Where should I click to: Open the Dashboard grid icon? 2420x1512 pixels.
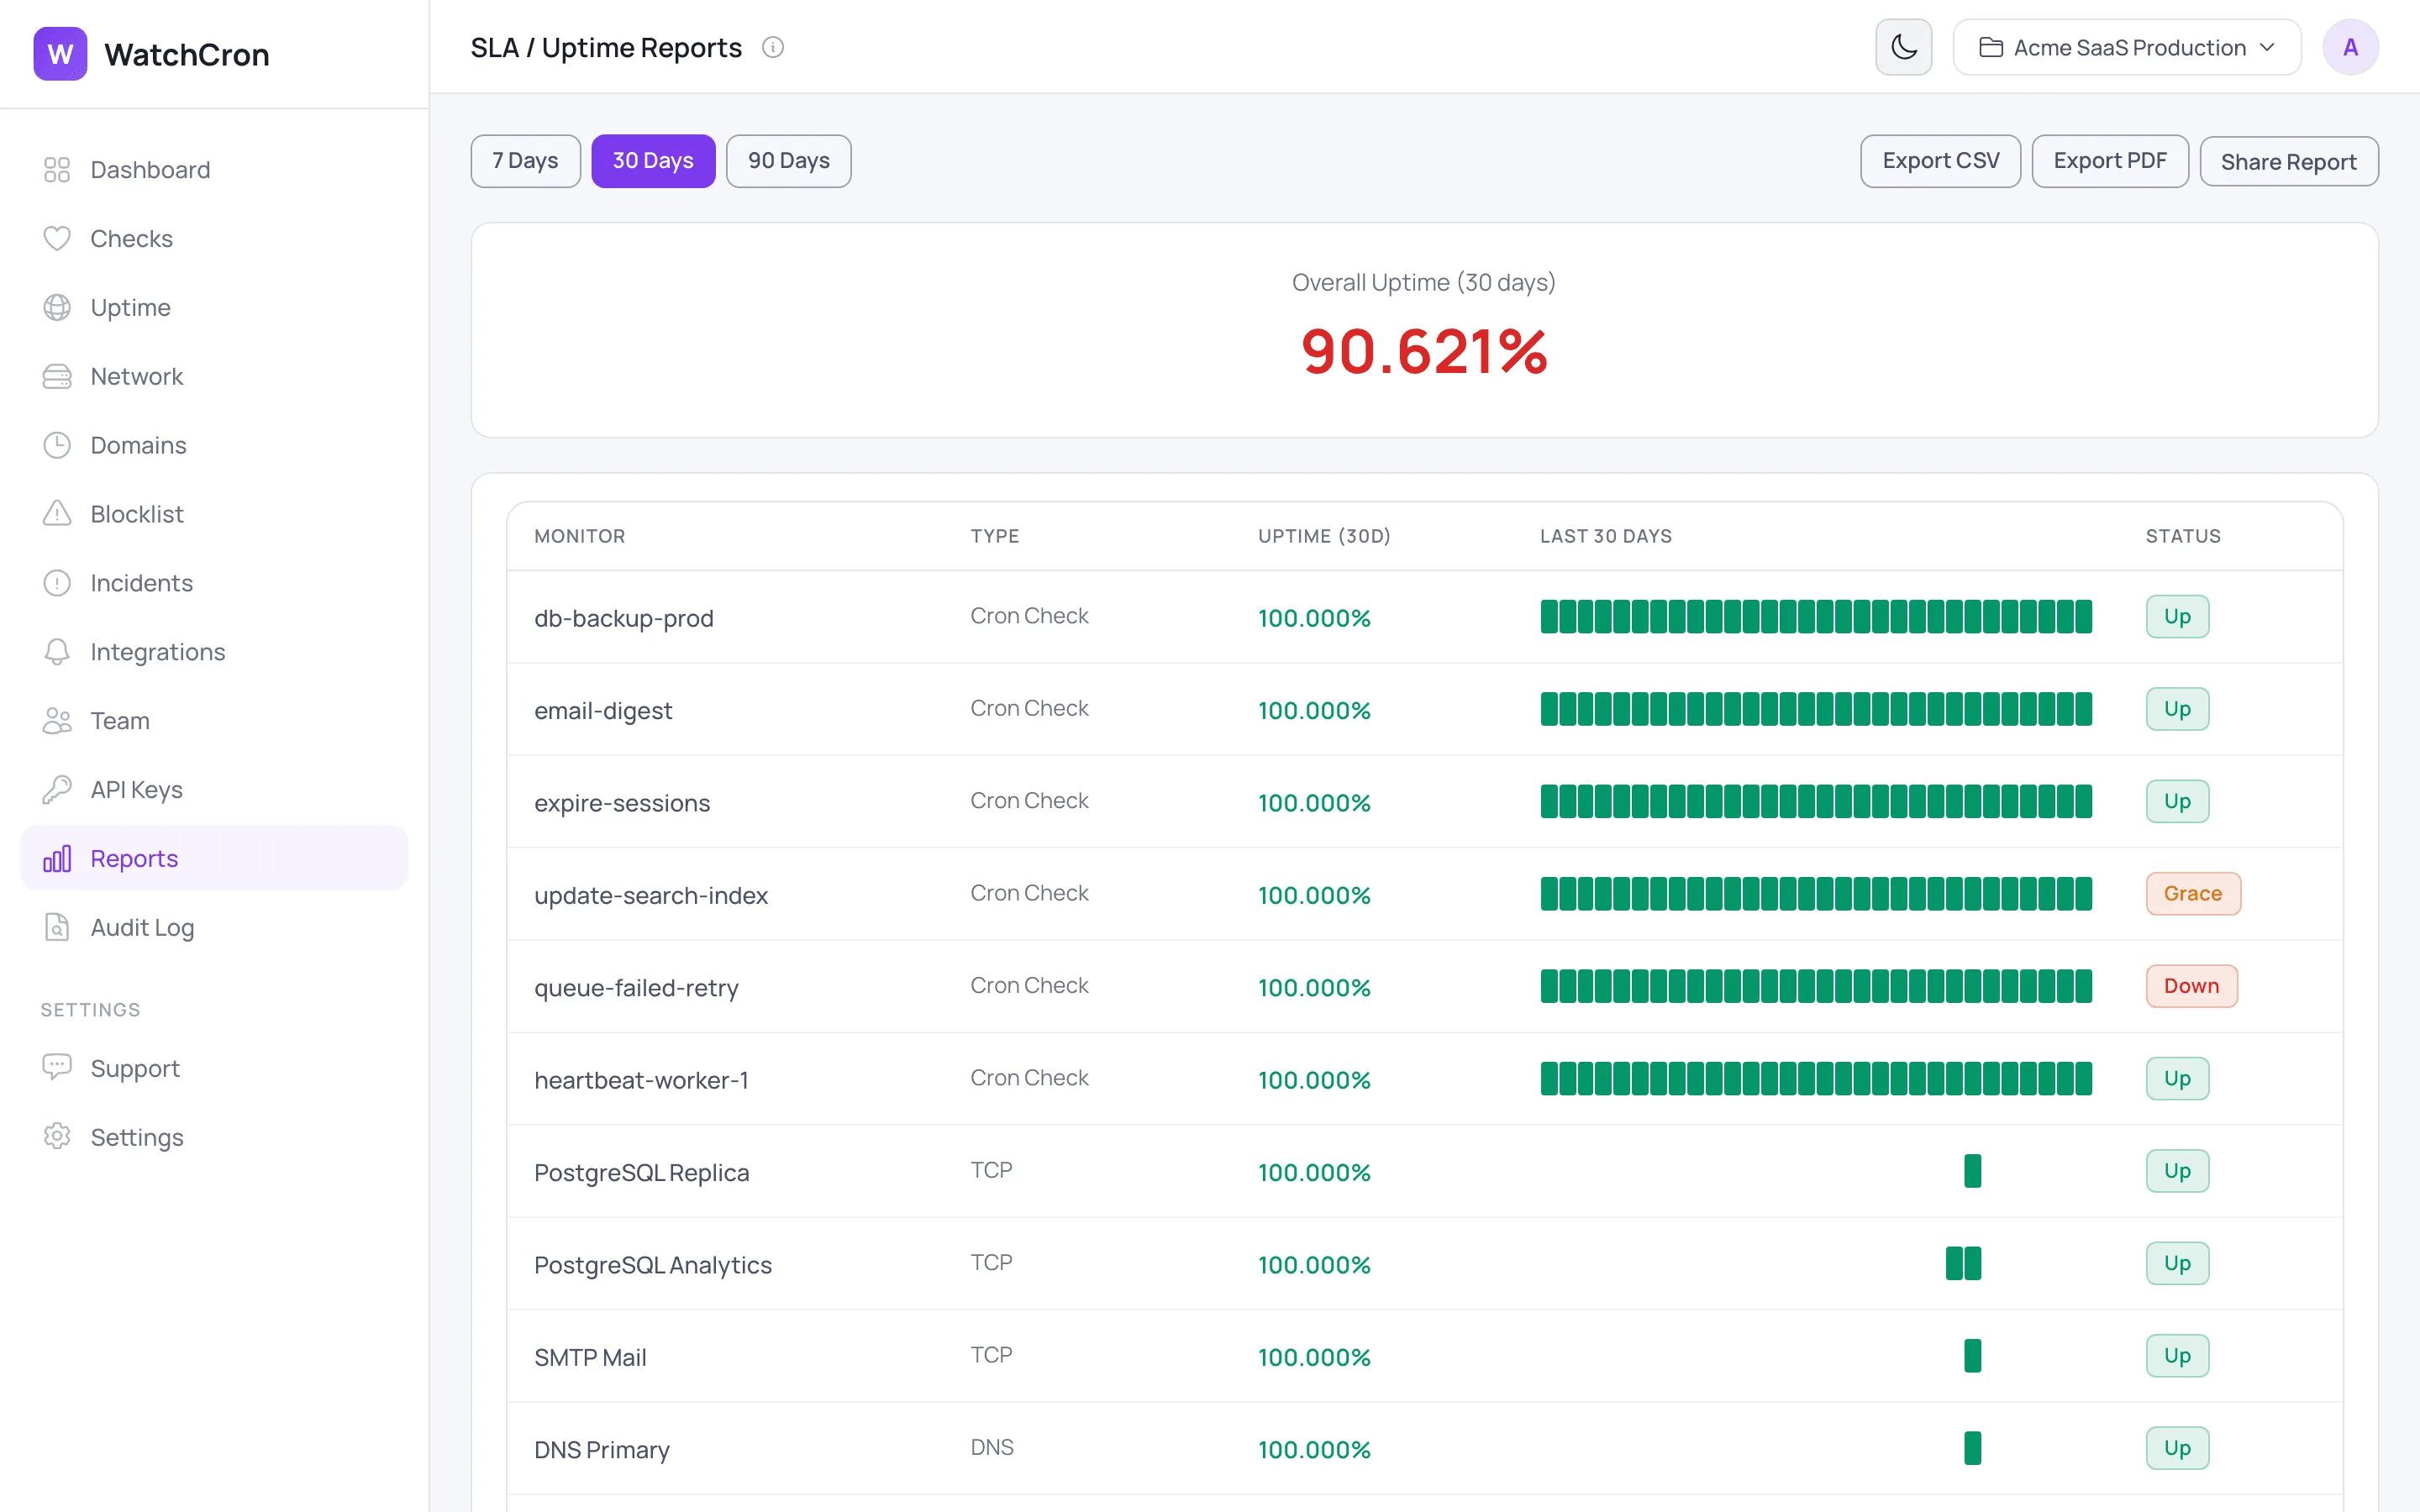pos(57,170)
